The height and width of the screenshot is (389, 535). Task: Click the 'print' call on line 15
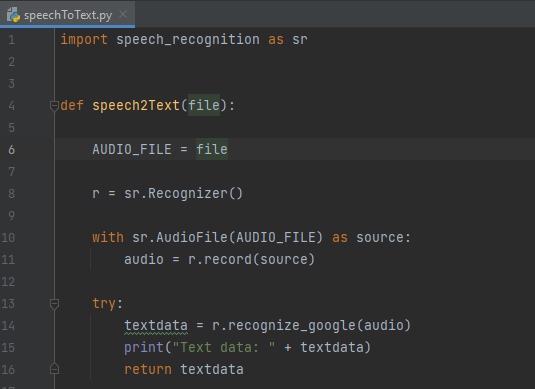pos(144,347)
